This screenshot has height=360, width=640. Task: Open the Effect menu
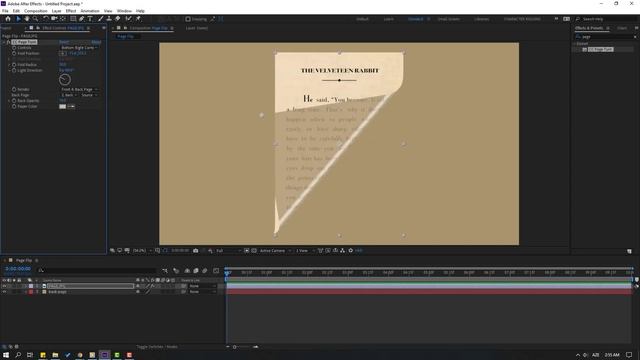coord(71,11)
